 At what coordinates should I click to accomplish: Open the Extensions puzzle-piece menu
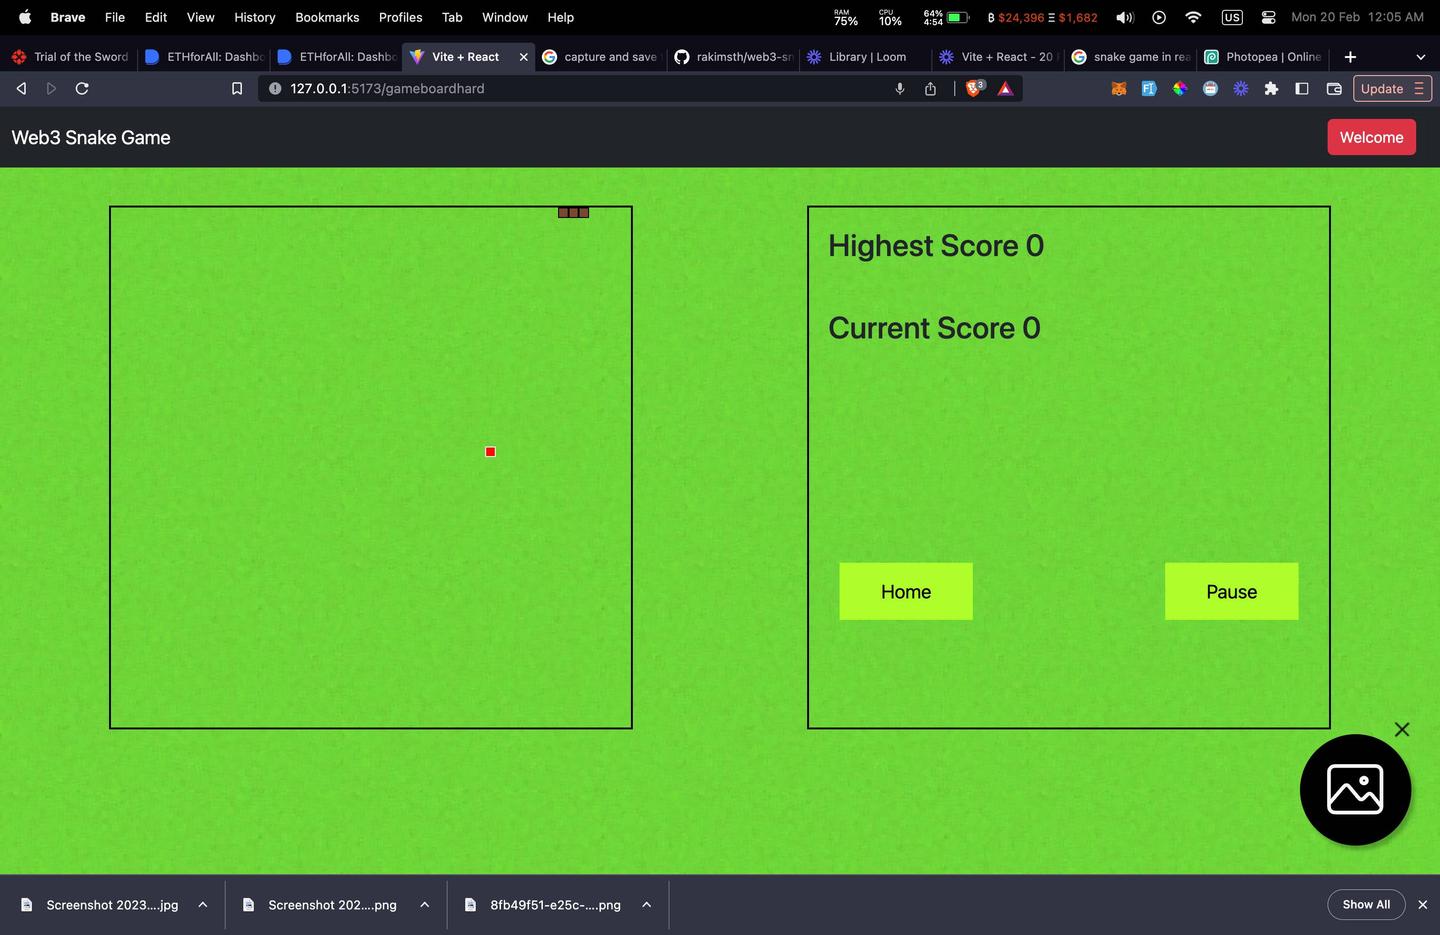coord(1271,89)
